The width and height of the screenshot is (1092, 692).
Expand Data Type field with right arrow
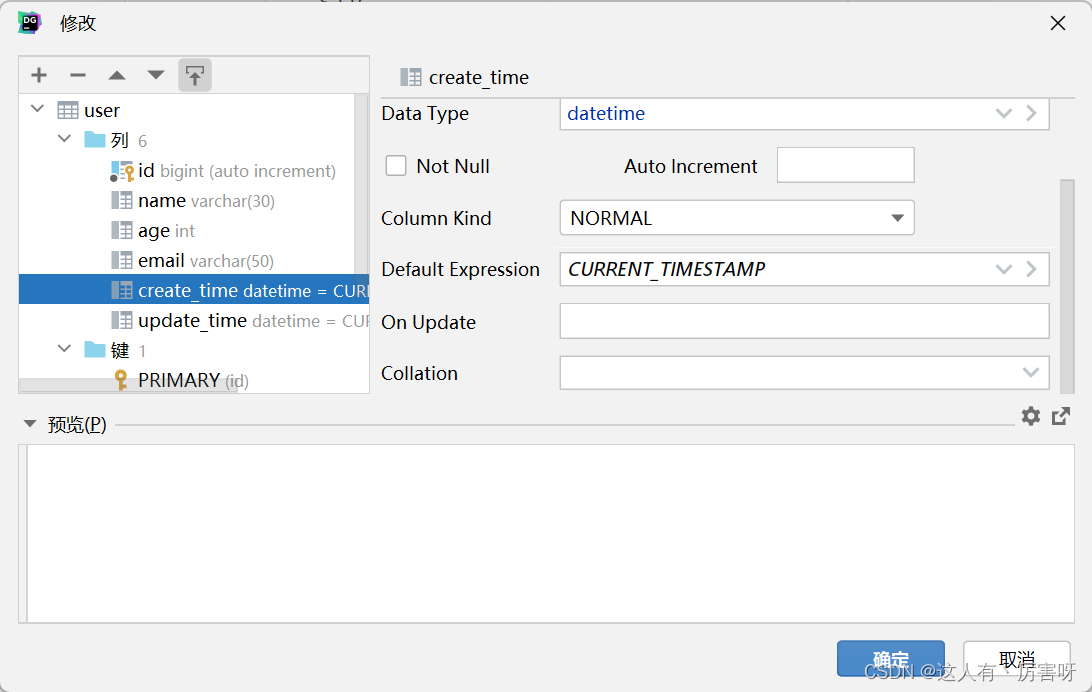pos(1031,113)
